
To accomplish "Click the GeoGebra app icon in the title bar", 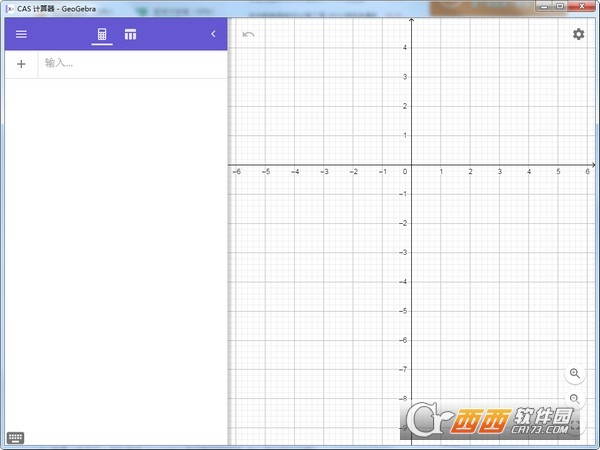I will 10,8.
